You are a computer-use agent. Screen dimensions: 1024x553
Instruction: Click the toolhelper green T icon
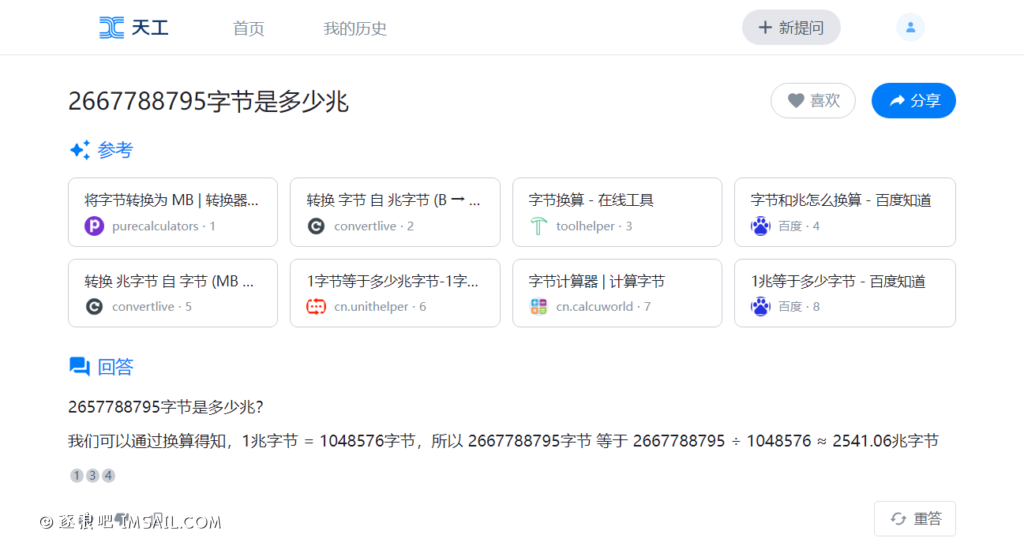click(x=539, y=226)
